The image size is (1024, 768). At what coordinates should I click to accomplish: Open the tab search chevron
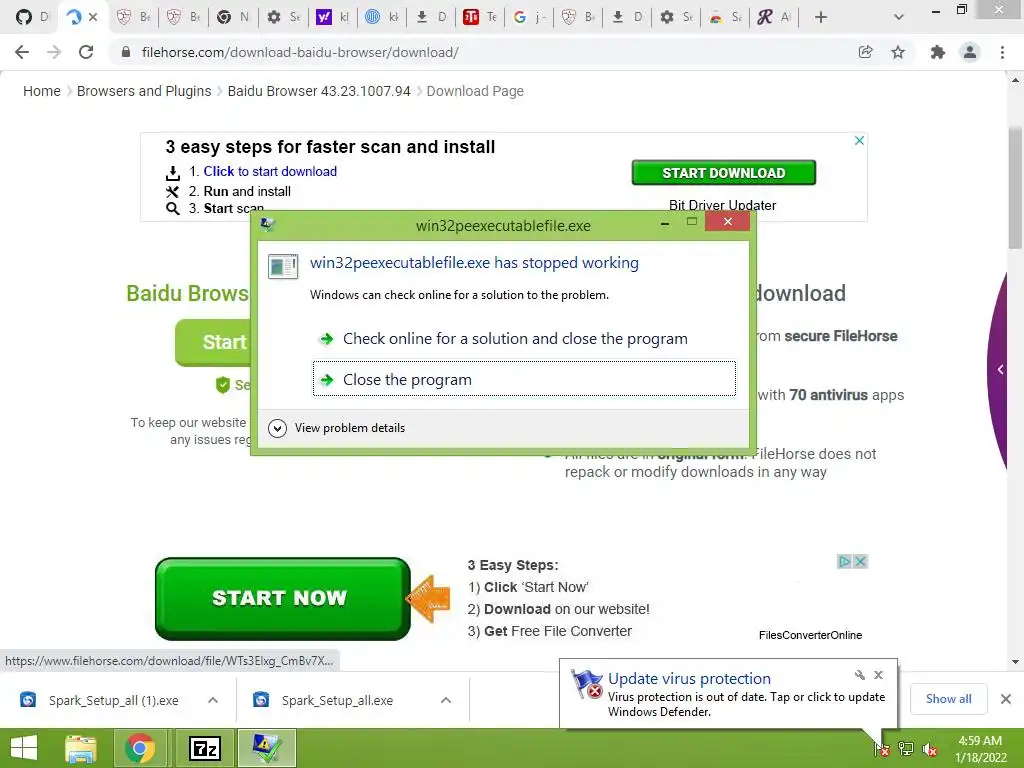899,17
